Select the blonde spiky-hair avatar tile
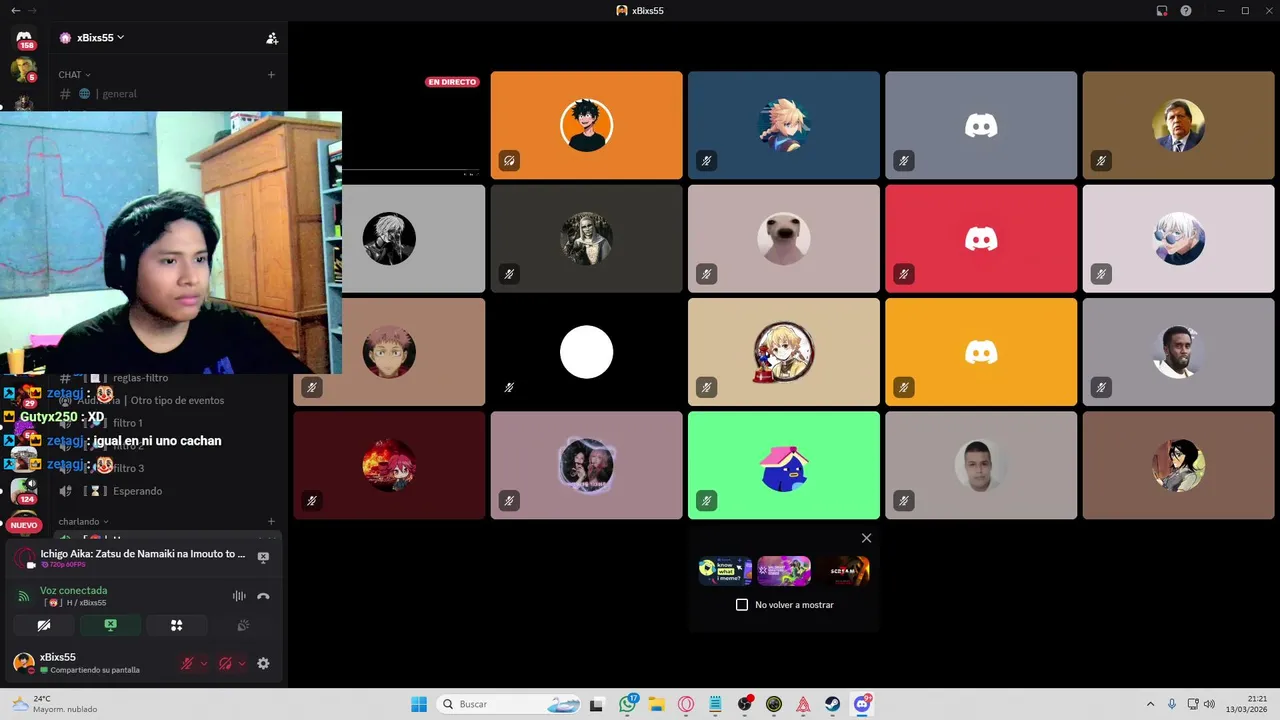This screenshot has width=1280, height=720. [784, 125]
